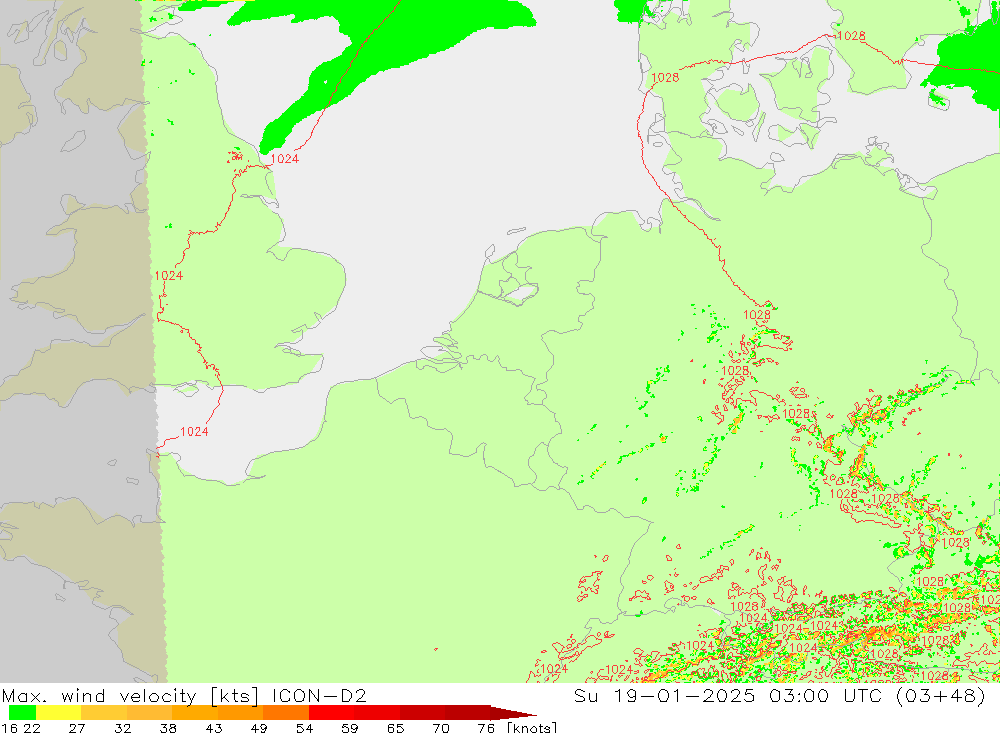Select the 70-76 knots legend swatch
1000x733 pixels.
coord(467,713)
